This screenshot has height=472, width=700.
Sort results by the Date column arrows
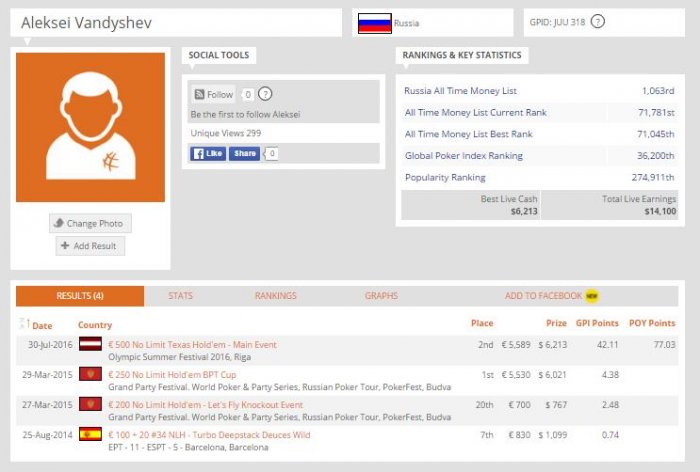pos(25,324)
